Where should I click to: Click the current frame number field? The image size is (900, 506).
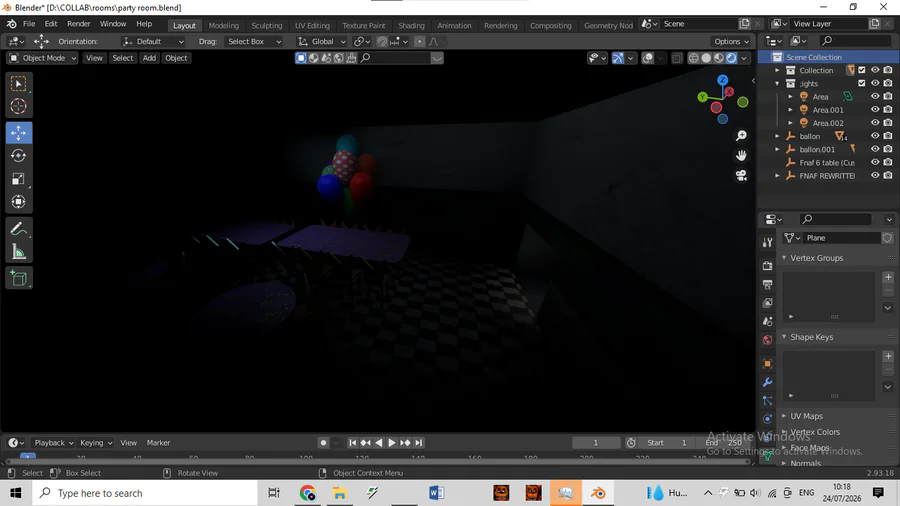point(596,443)
